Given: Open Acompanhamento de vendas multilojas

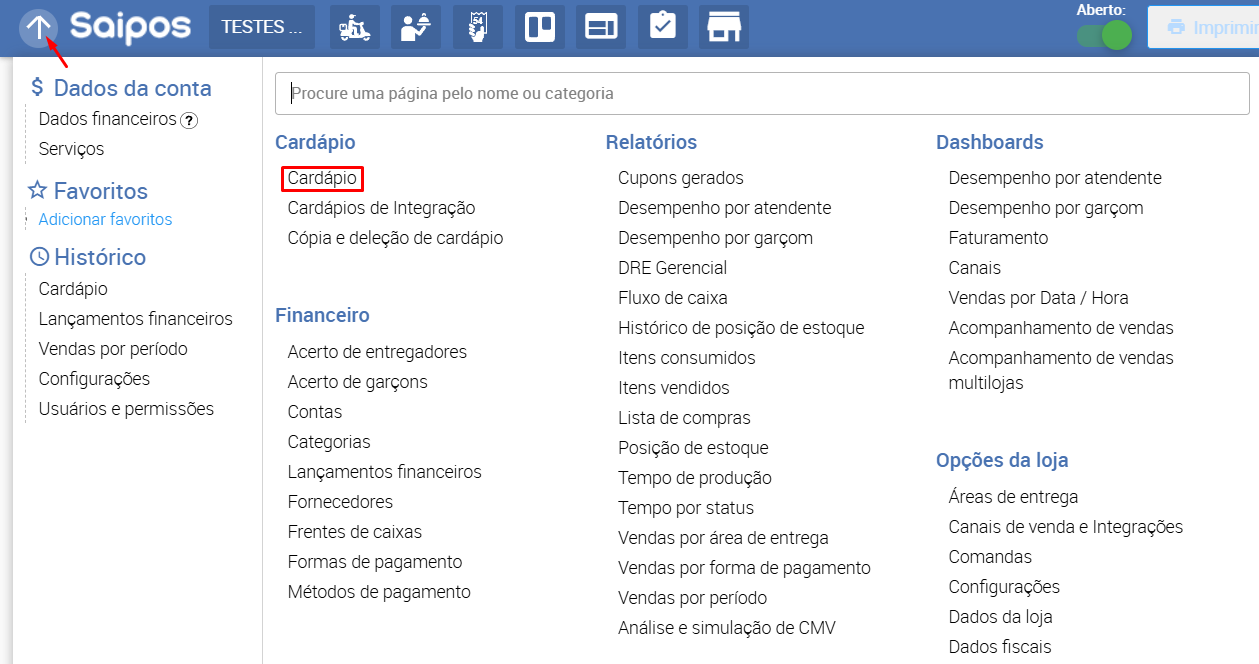Looking at the screenshot, I should pos(1061,370).
